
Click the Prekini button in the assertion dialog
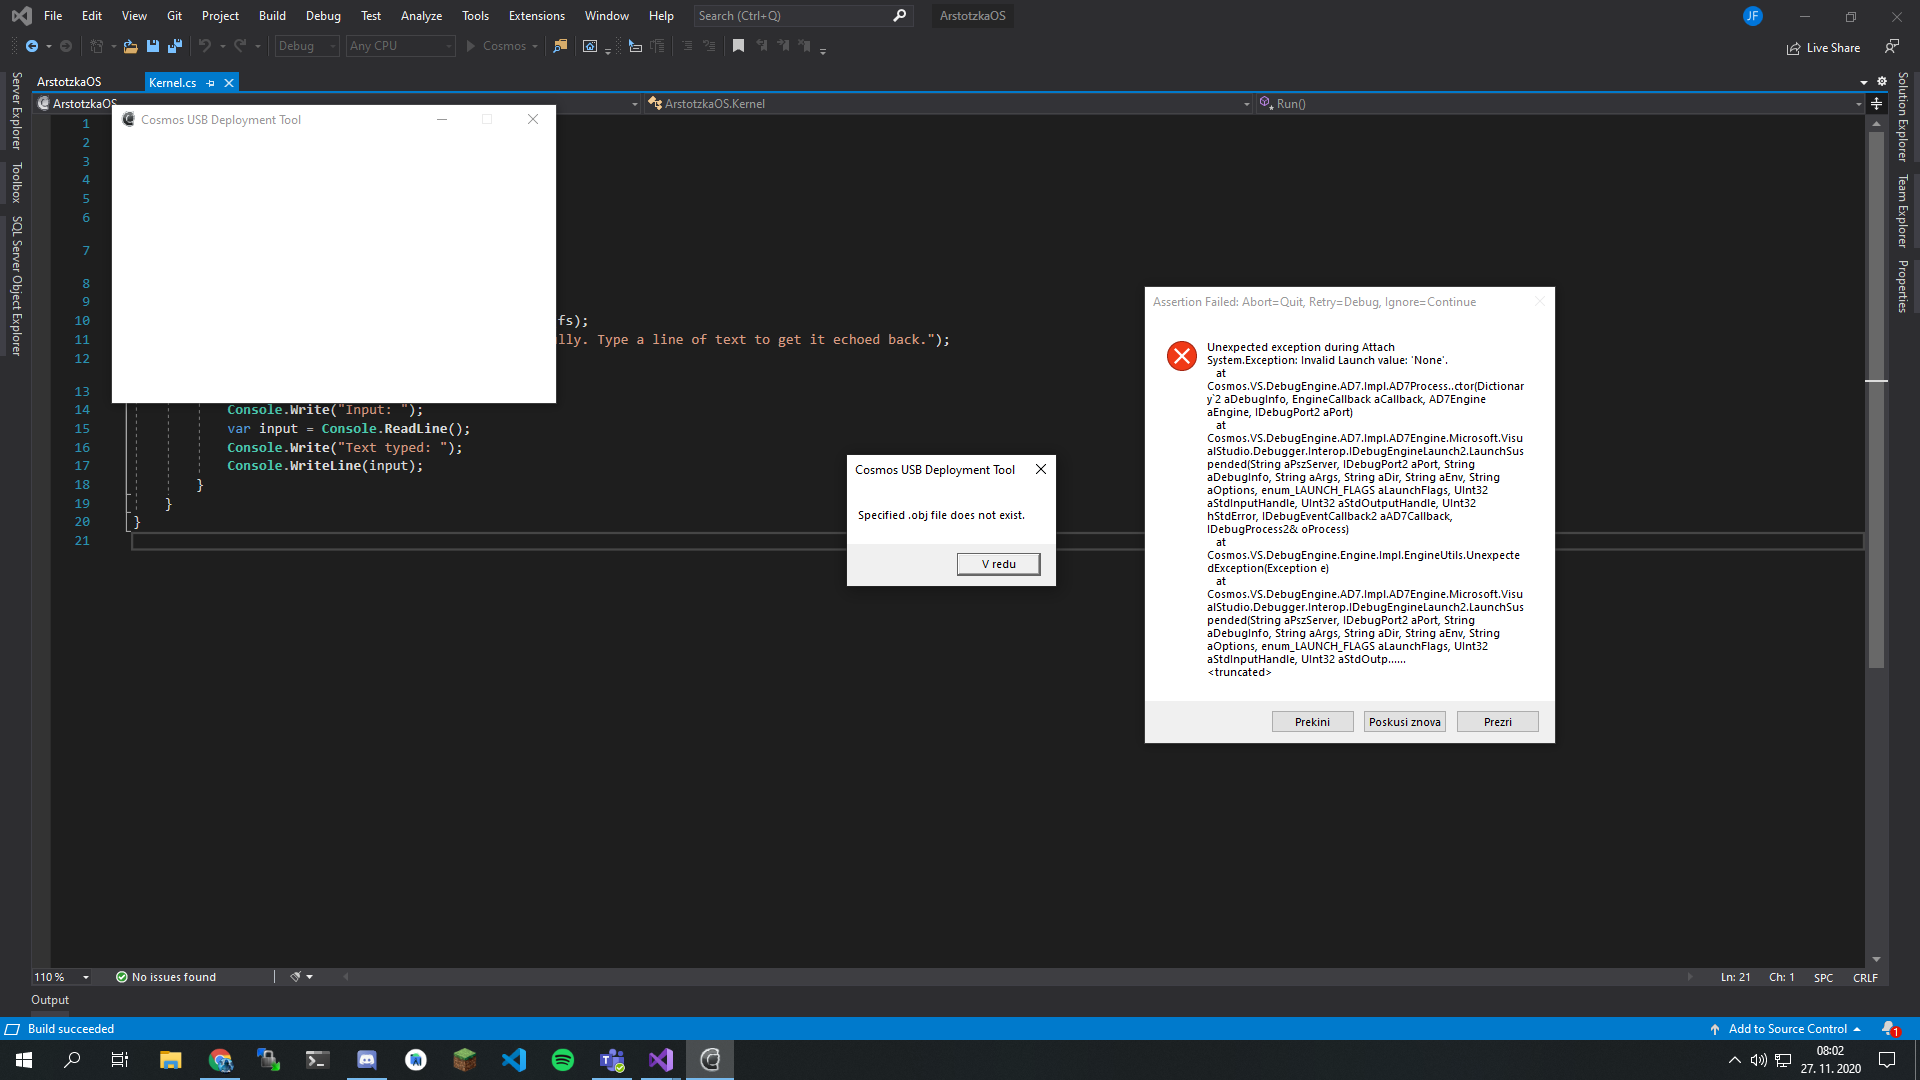tap(1312, 721)
